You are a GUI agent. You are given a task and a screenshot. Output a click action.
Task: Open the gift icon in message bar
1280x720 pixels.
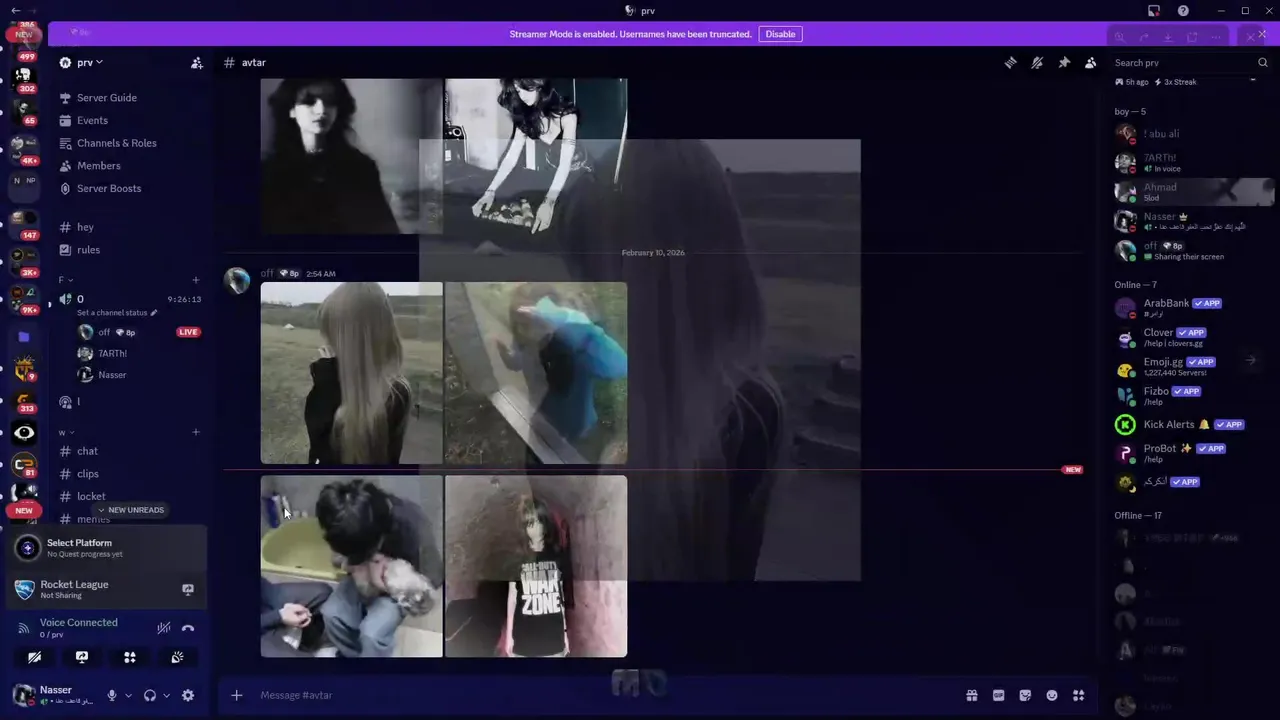[x=971, y=695]
